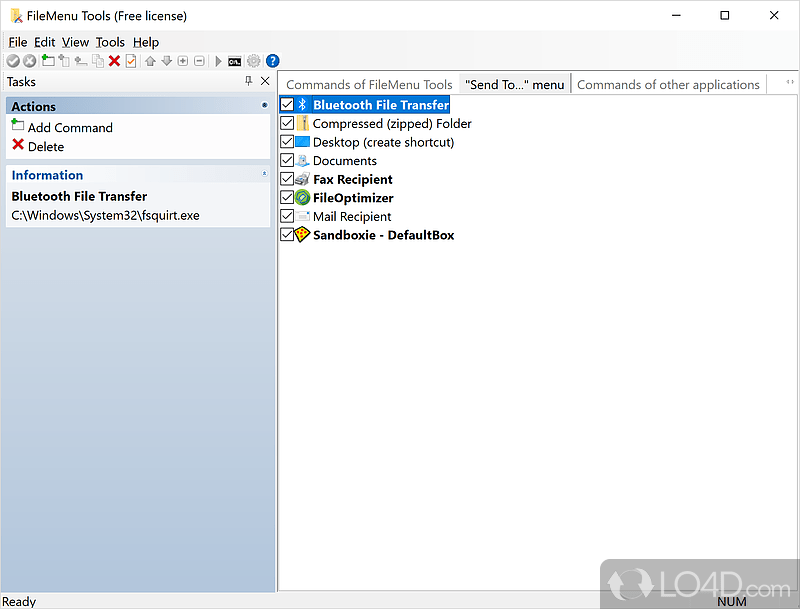The image size is (800, 609).
Task: Move the selected command up with arrow icon
Action: coord(150,61)
